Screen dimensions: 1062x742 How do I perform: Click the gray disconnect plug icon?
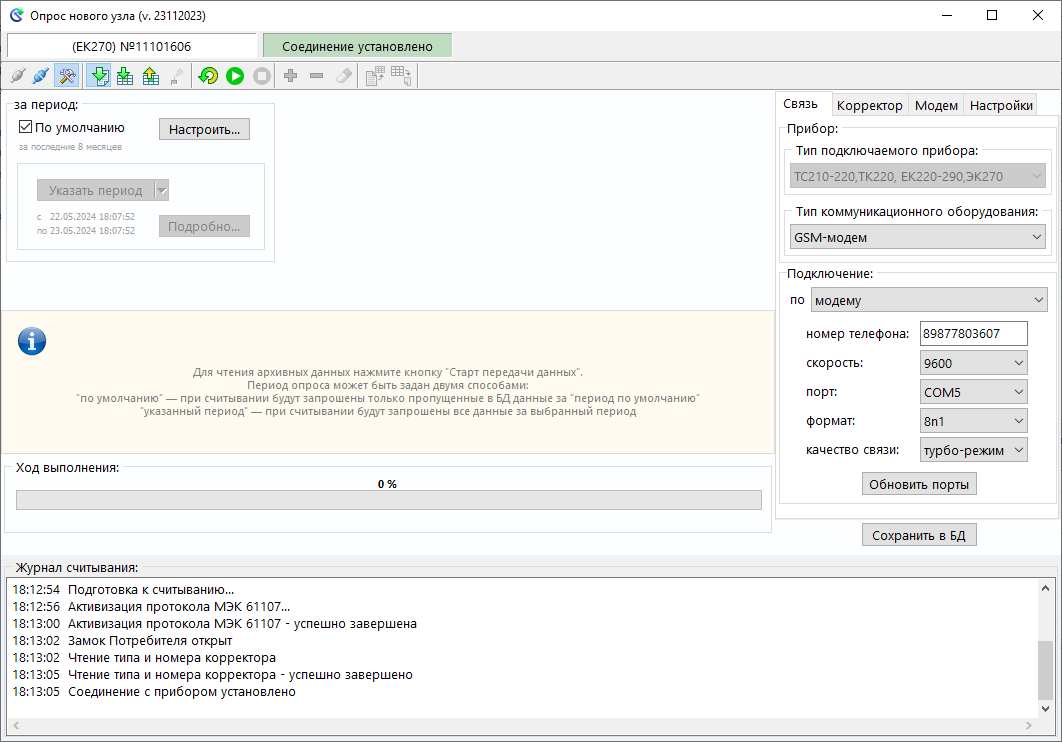pos(18,76)
